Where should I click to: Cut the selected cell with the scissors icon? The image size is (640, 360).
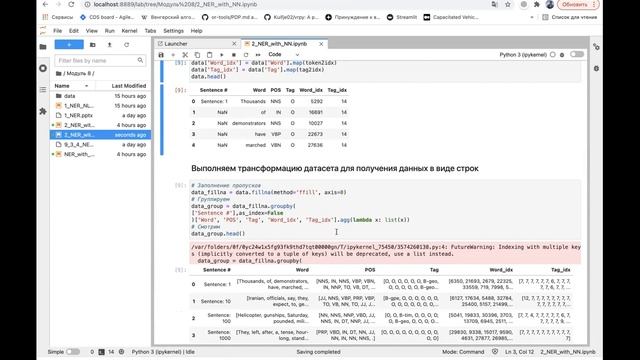(185, 55)
